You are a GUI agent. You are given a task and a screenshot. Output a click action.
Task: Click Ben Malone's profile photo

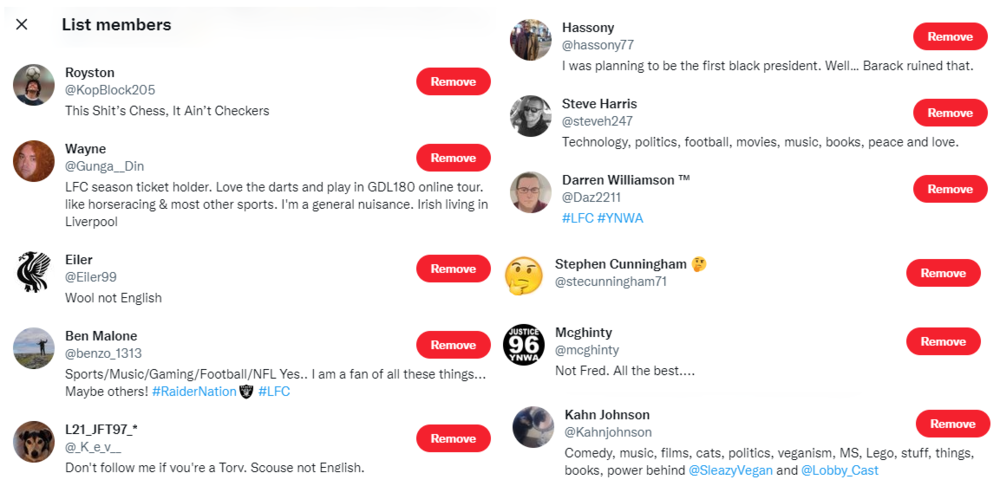point(34,348)
